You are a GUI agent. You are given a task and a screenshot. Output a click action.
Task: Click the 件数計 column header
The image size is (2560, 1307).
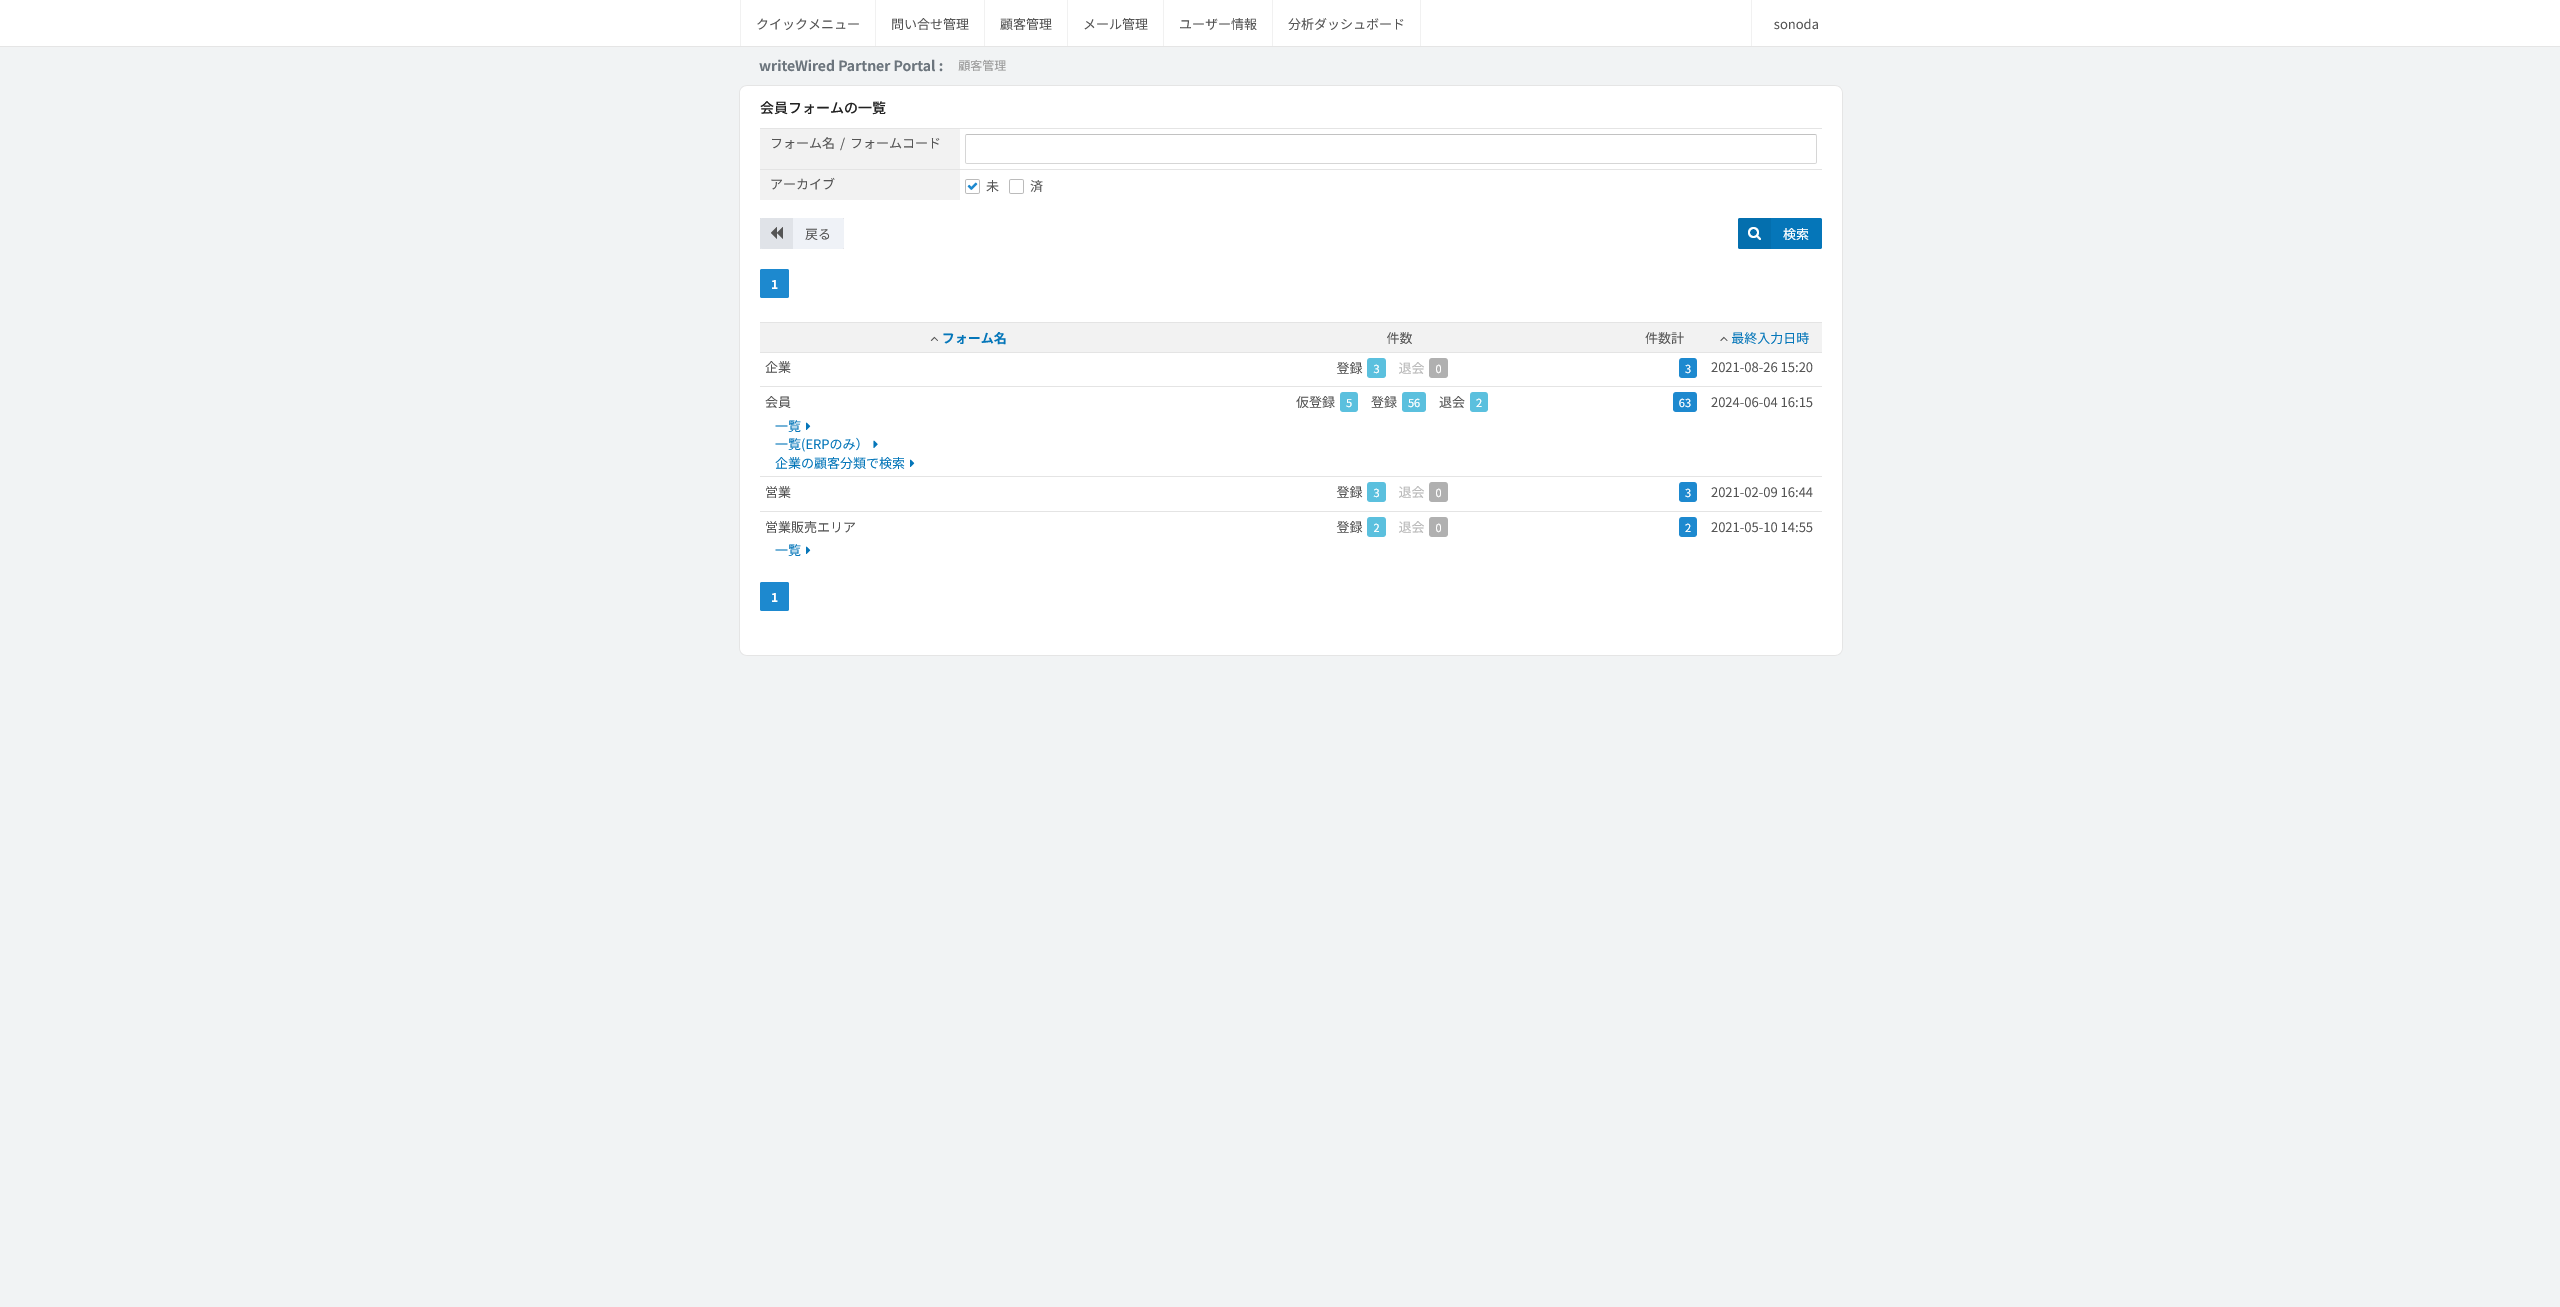(1664, 338)
